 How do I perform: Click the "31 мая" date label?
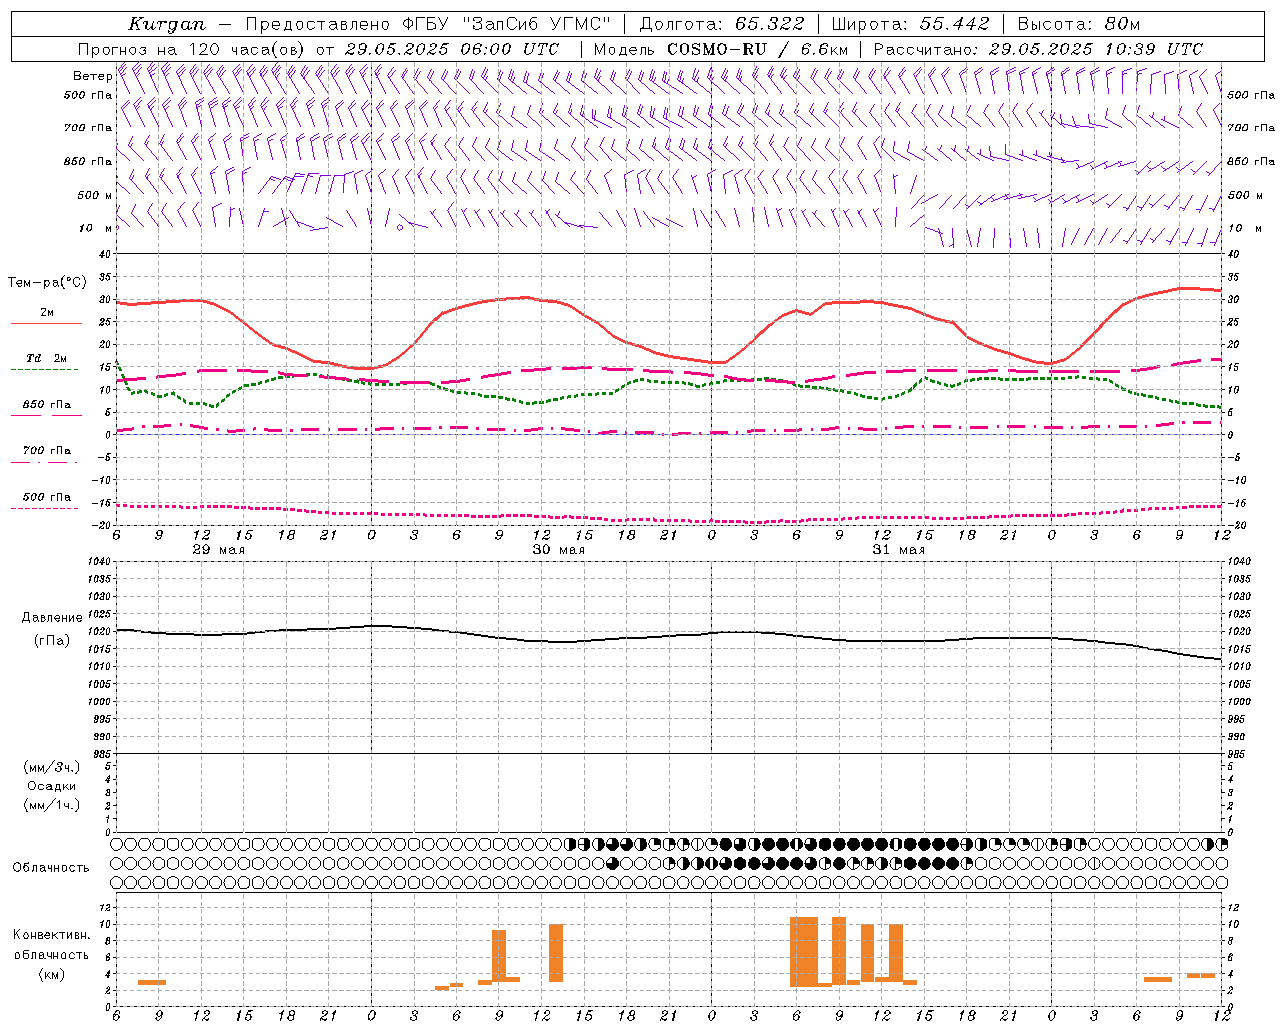[x=899, y=550]
